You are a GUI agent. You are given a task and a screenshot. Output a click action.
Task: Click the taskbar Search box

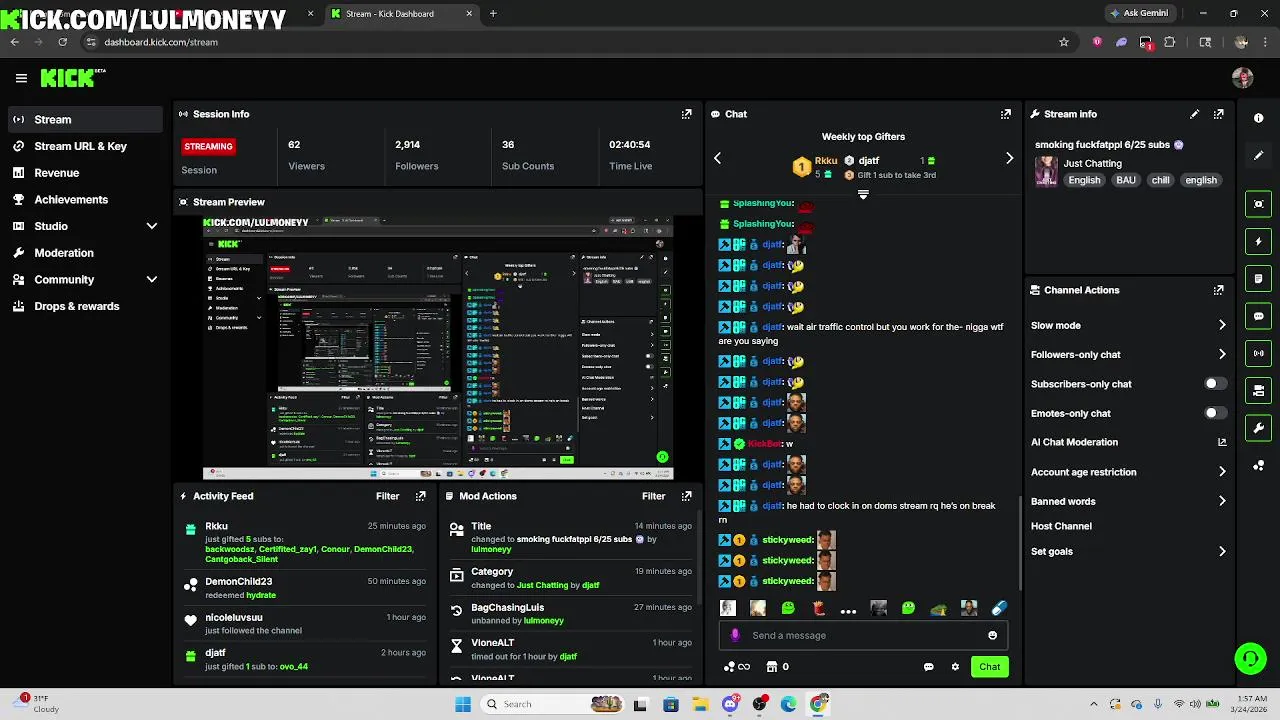[553, 704]
